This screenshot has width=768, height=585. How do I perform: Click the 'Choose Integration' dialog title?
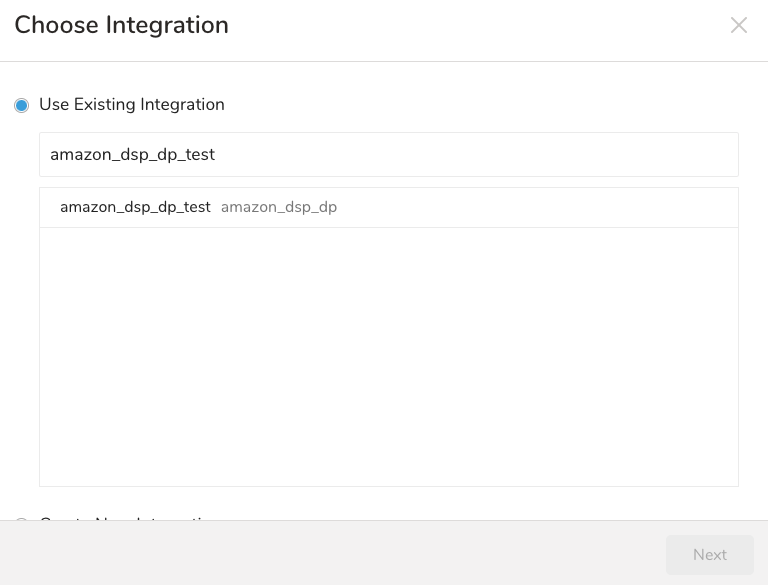click(x=121, y=25)
